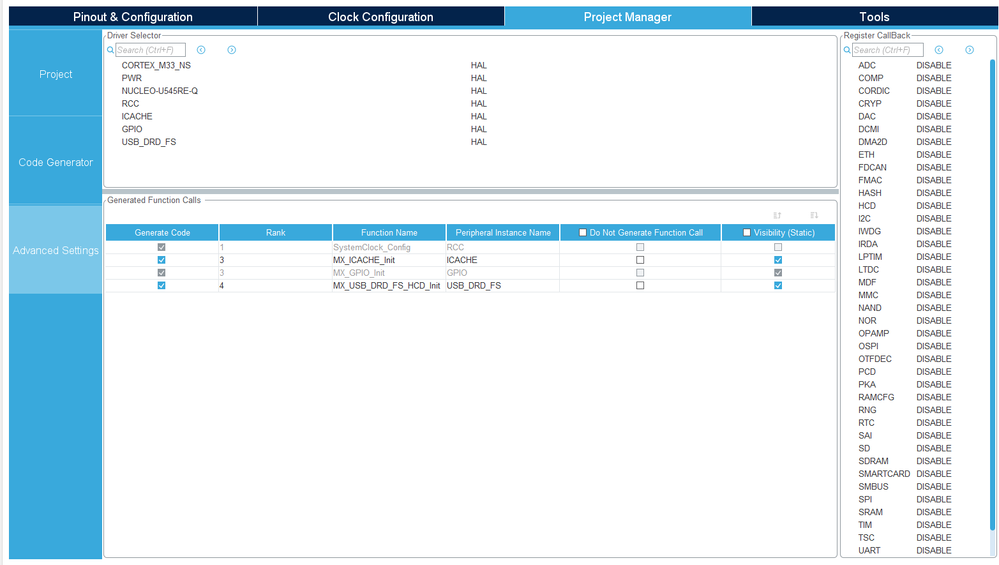
Task: Open Pinout & Configuration tab
Action: (133, 17)
